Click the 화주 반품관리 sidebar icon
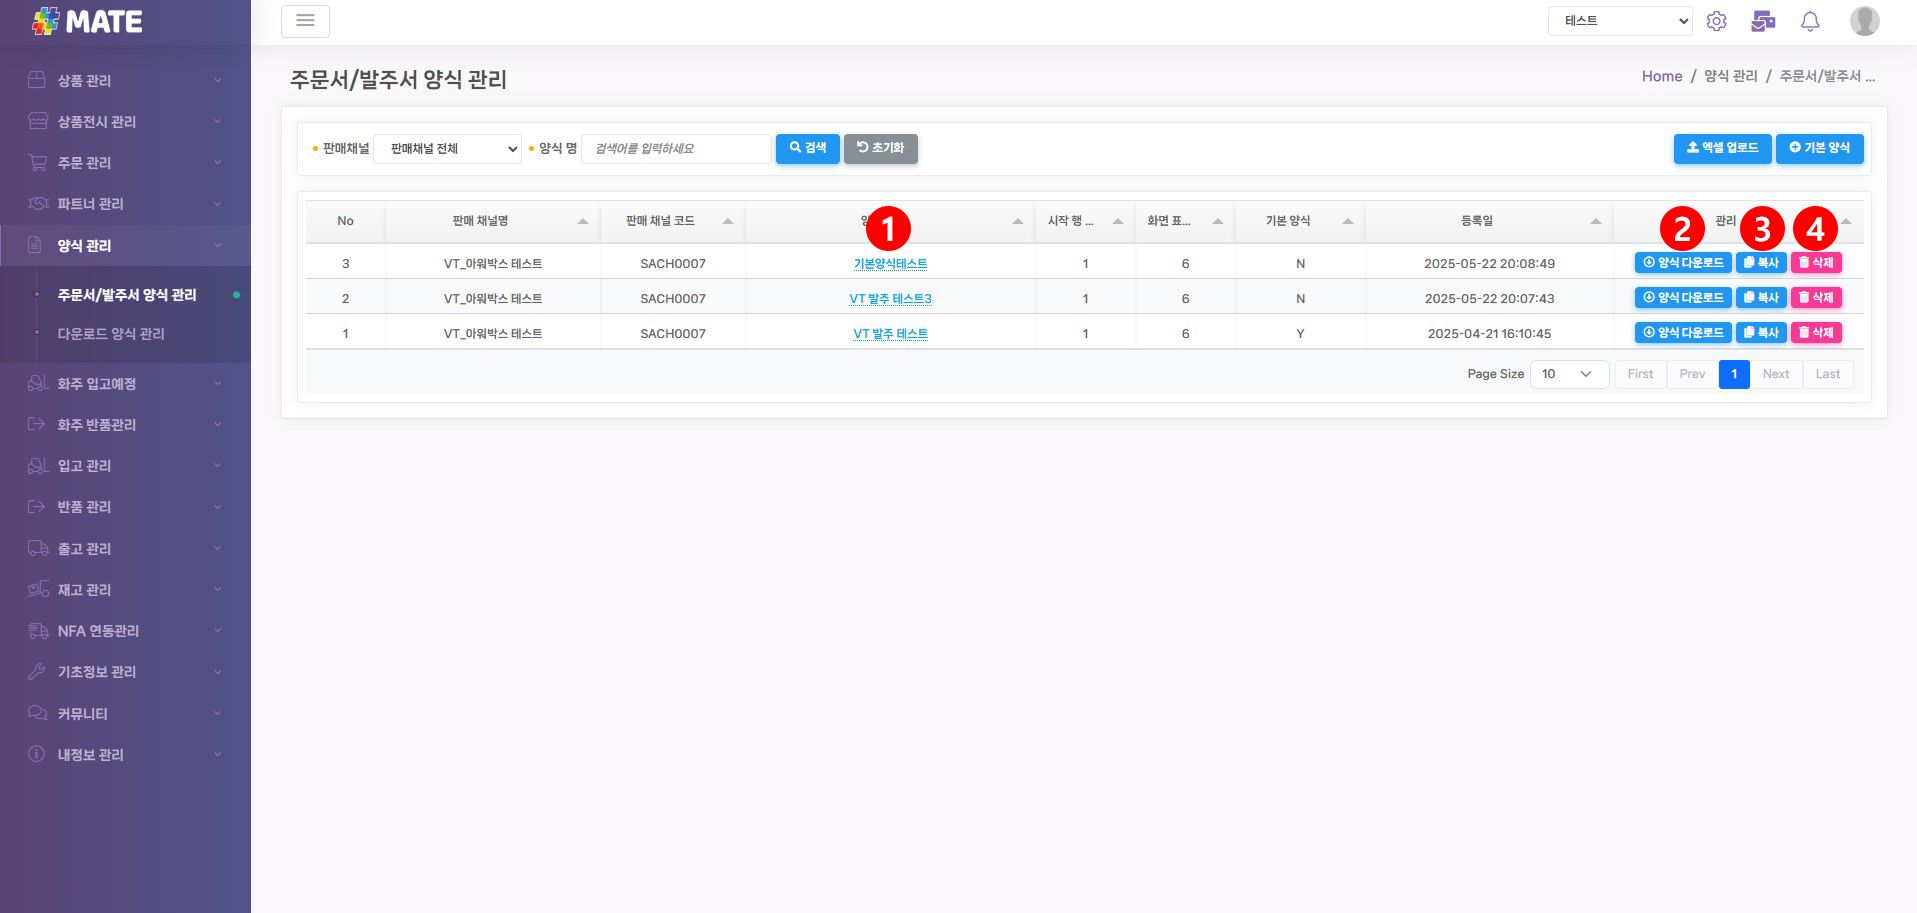 37,424
